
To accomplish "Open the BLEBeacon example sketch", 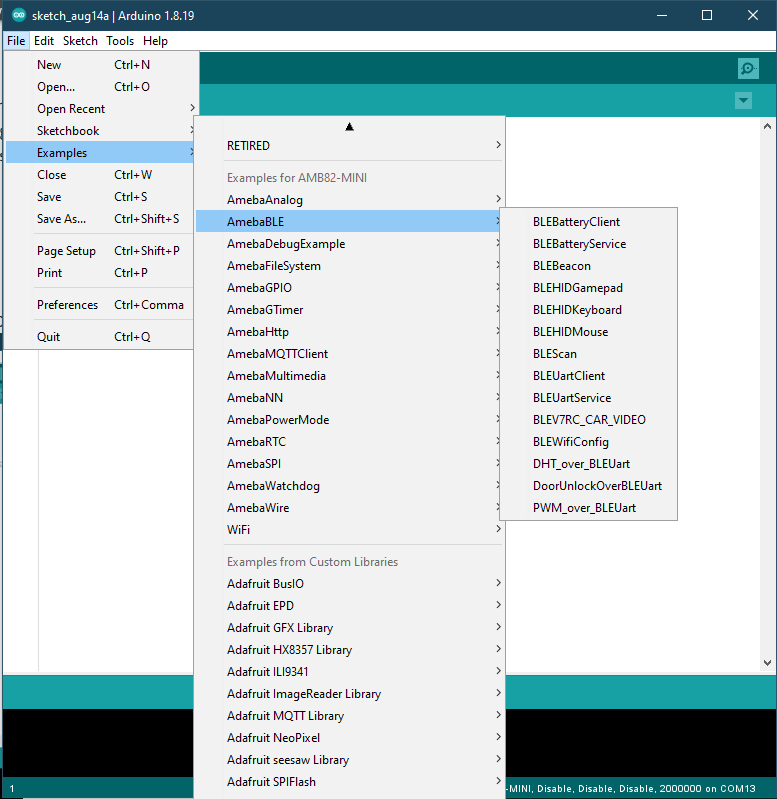I will tap(561, 266).
